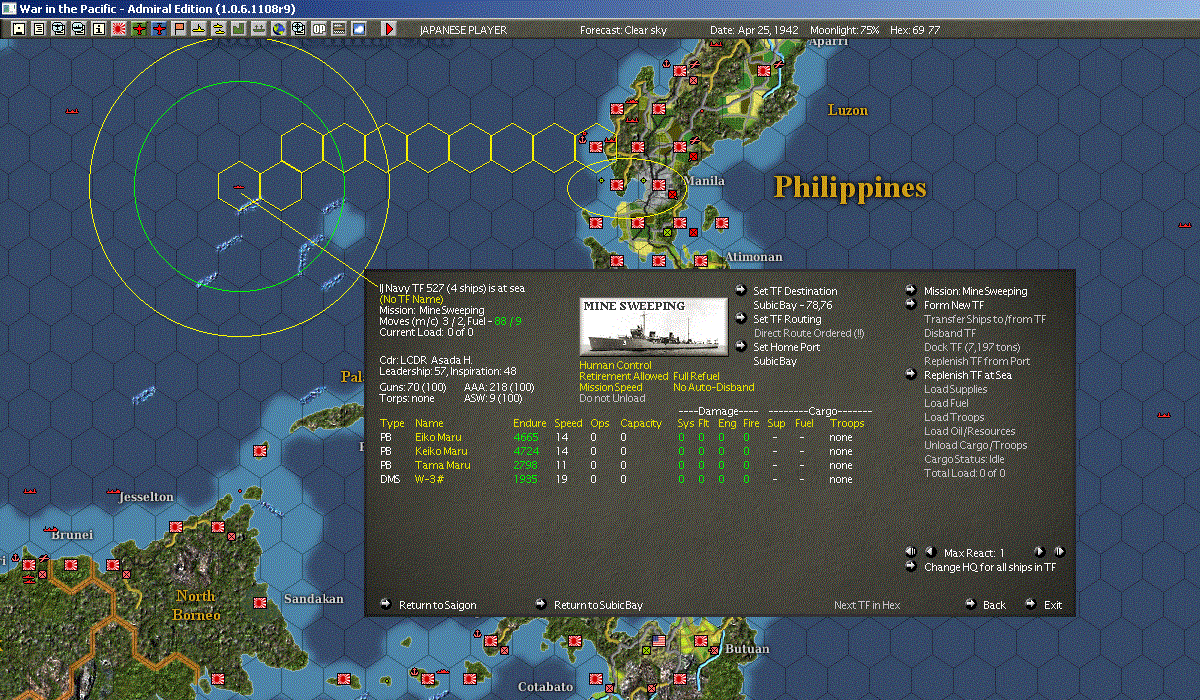Click the blue-background red aircraft icon

coord(159,29)
